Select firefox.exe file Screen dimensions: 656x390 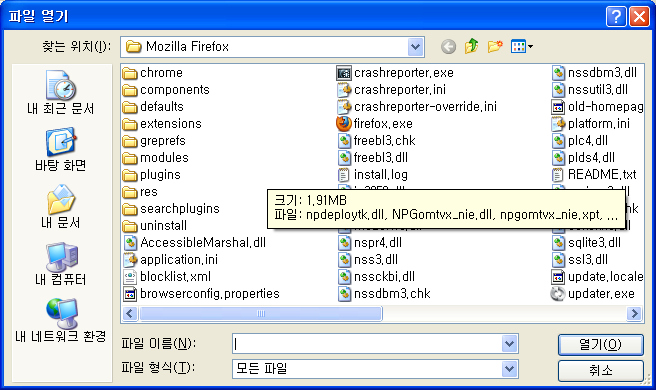374,124
